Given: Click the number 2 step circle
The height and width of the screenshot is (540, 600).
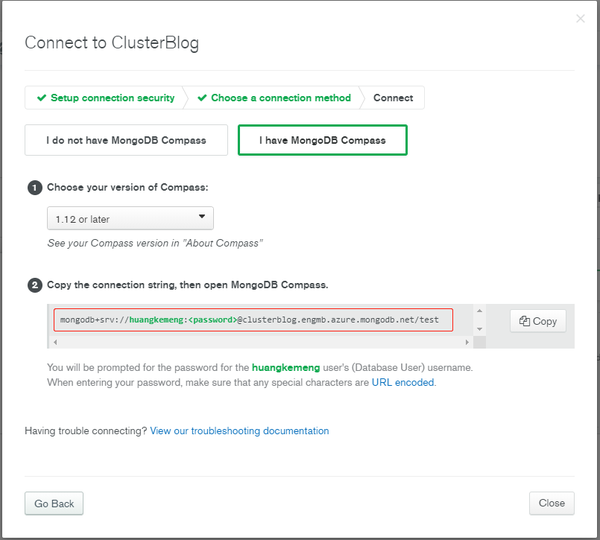Looking at the screenshot, I should pyautogui.click(x=35, y=285).
